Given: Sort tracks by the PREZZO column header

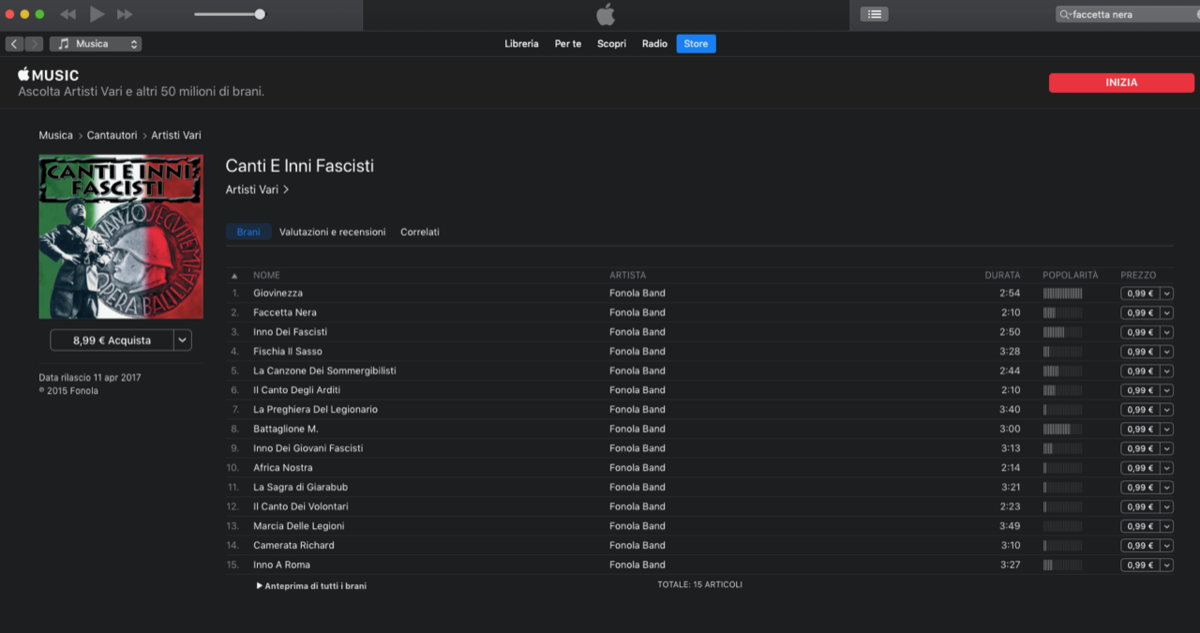Looking at the screenshot, I should pyautogui.click(x=1138, y=275).
